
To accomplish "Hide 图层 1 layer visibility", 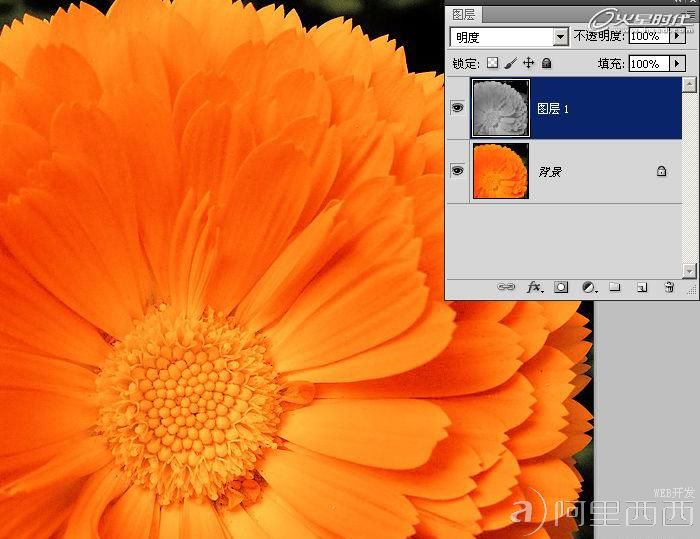I will [x=458, y=107].
